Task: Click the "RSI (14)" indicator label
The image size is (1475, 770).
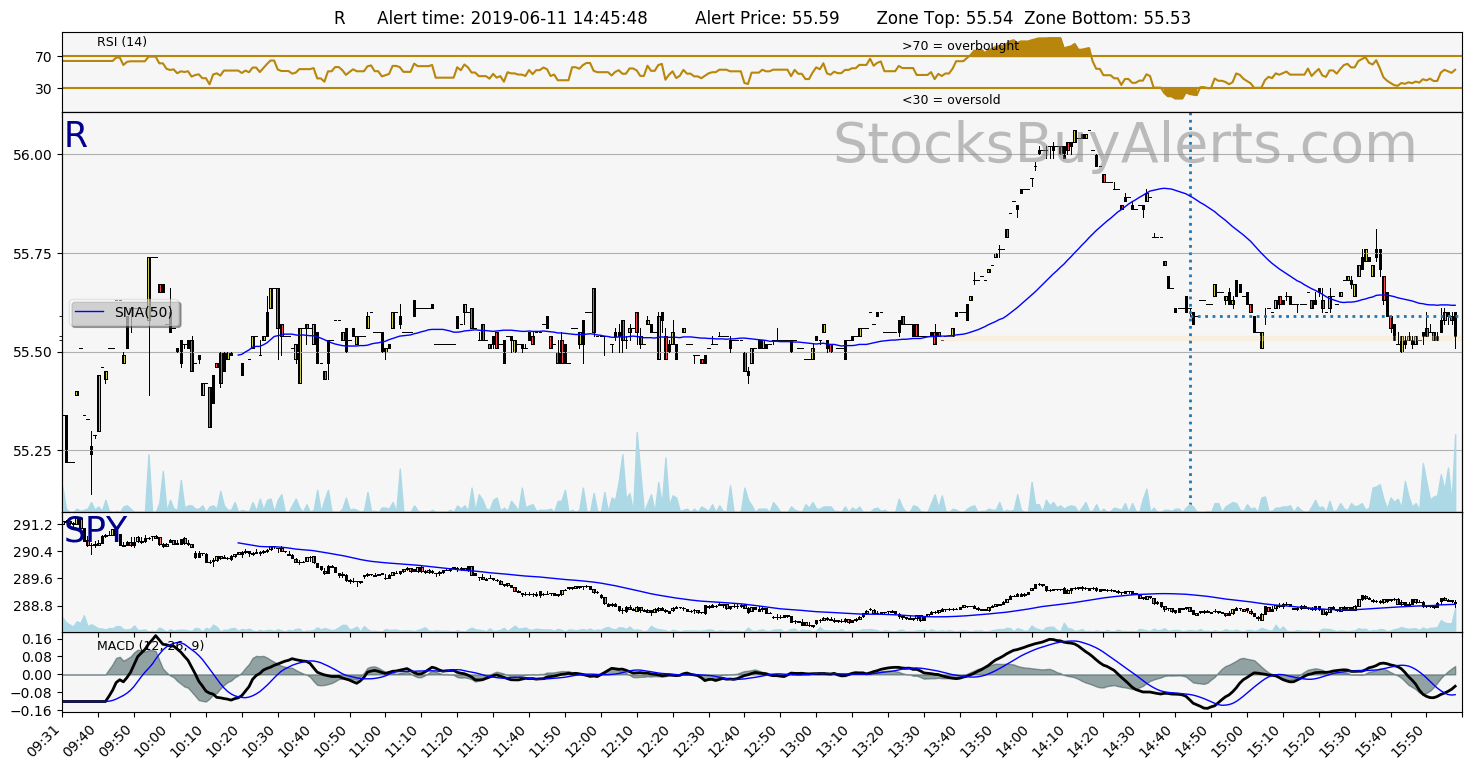Action: coord(122,42)
